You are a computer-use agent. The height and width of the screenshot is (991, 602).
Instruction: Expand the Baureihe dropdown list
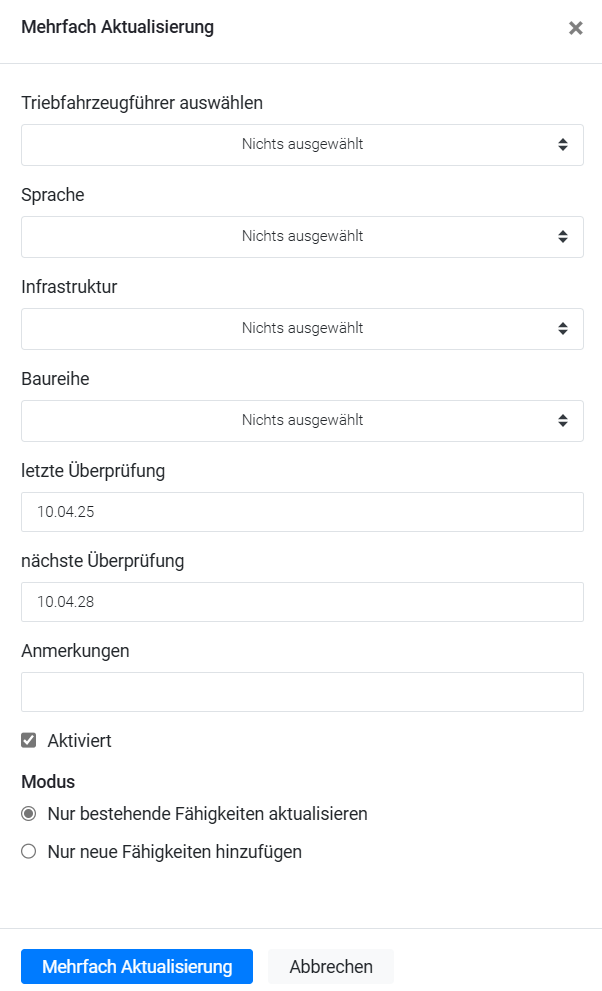click(x=301, y=421)
